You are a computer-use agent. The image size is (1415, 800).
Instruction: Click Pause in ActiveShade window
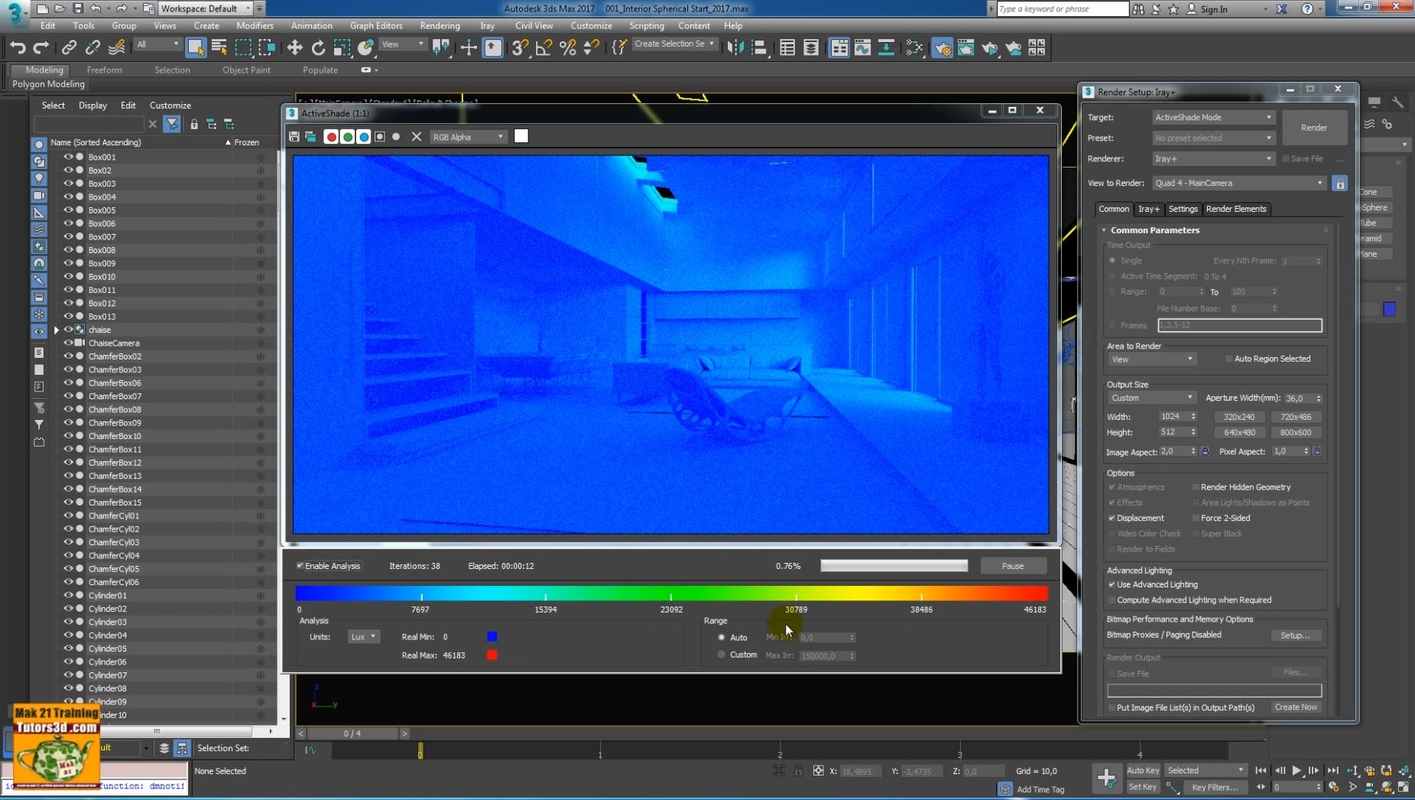tap(1013, 566)
